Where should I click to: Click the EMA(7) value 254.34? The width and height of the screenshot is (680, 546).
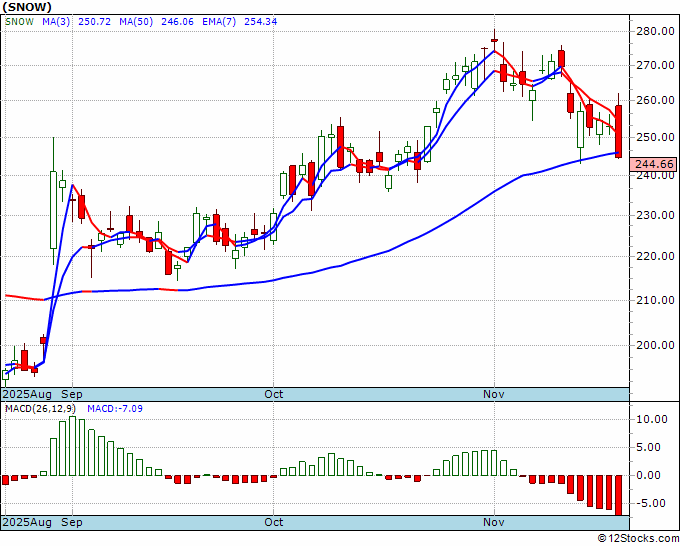point(261,22)
